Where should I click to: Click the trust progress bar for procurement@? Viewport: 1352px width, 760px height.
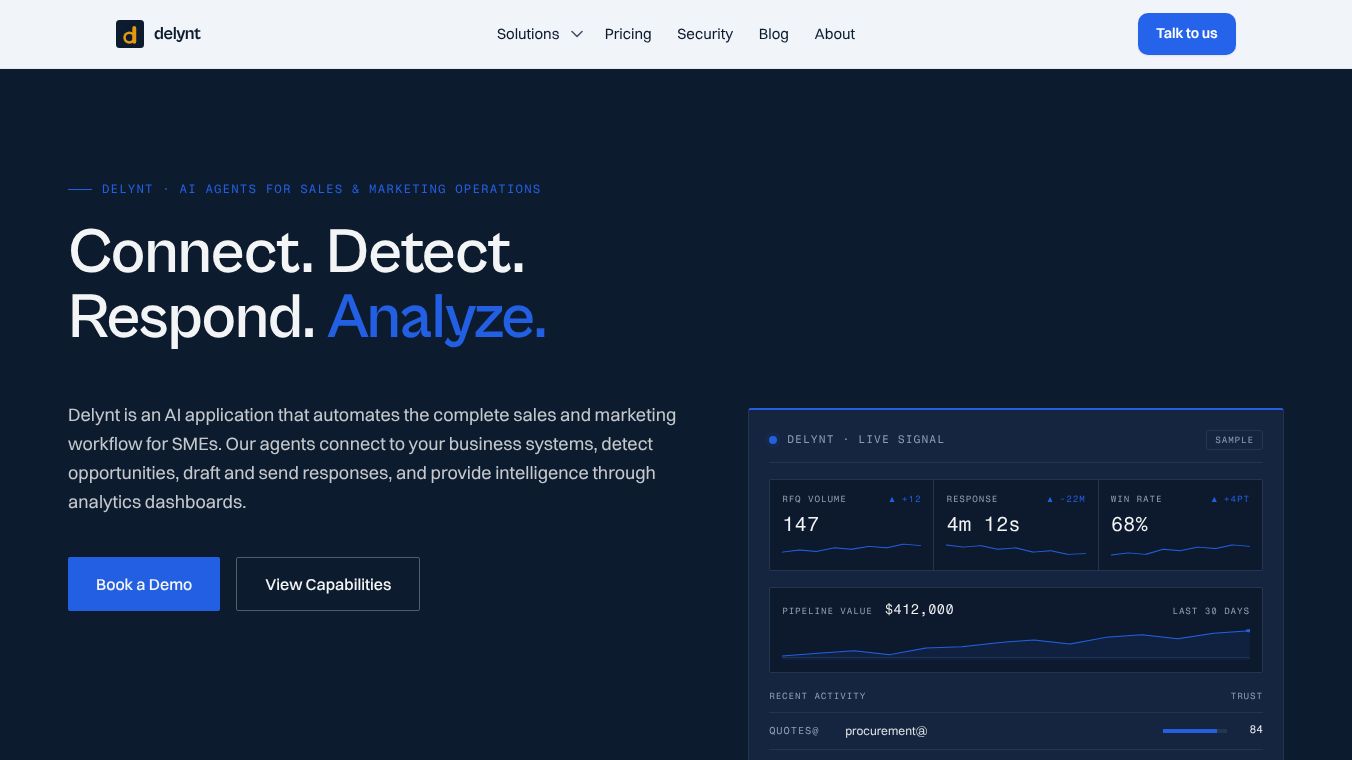click(x=1195, y=731)
